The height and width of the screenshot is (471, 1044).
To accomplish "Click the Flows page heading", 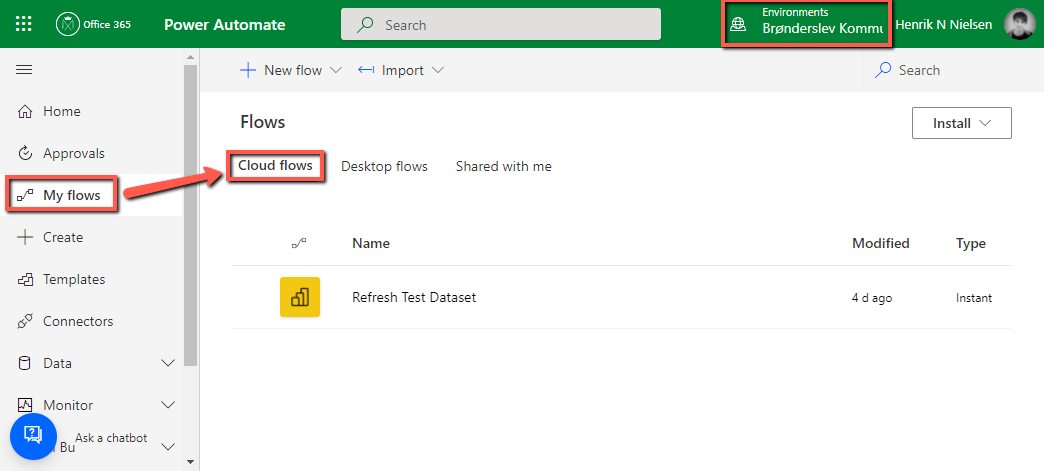I will pos(262,123).
